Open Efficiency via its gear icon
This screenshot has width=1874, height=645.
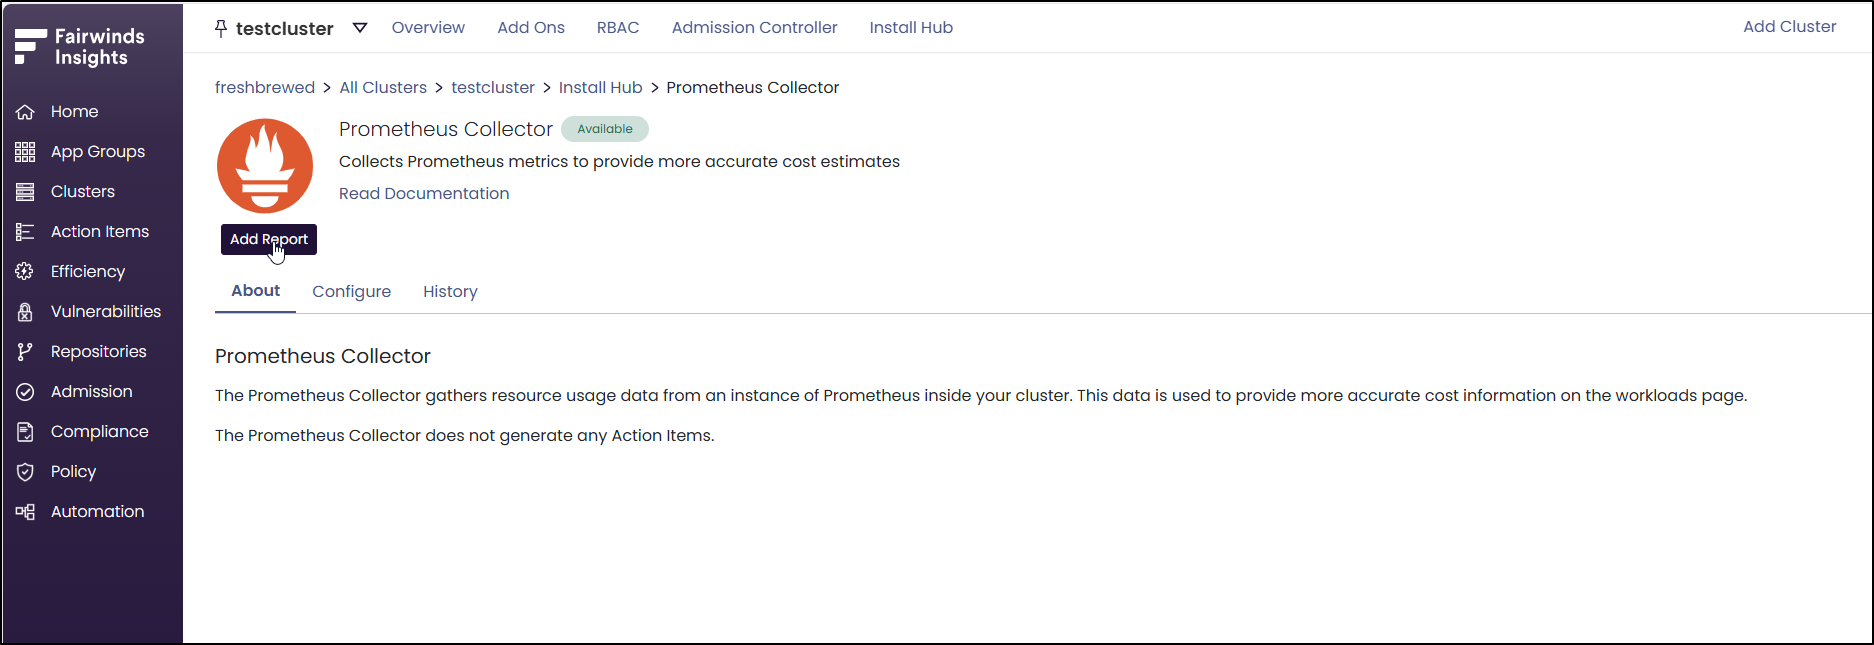click(x=25, y=272)
